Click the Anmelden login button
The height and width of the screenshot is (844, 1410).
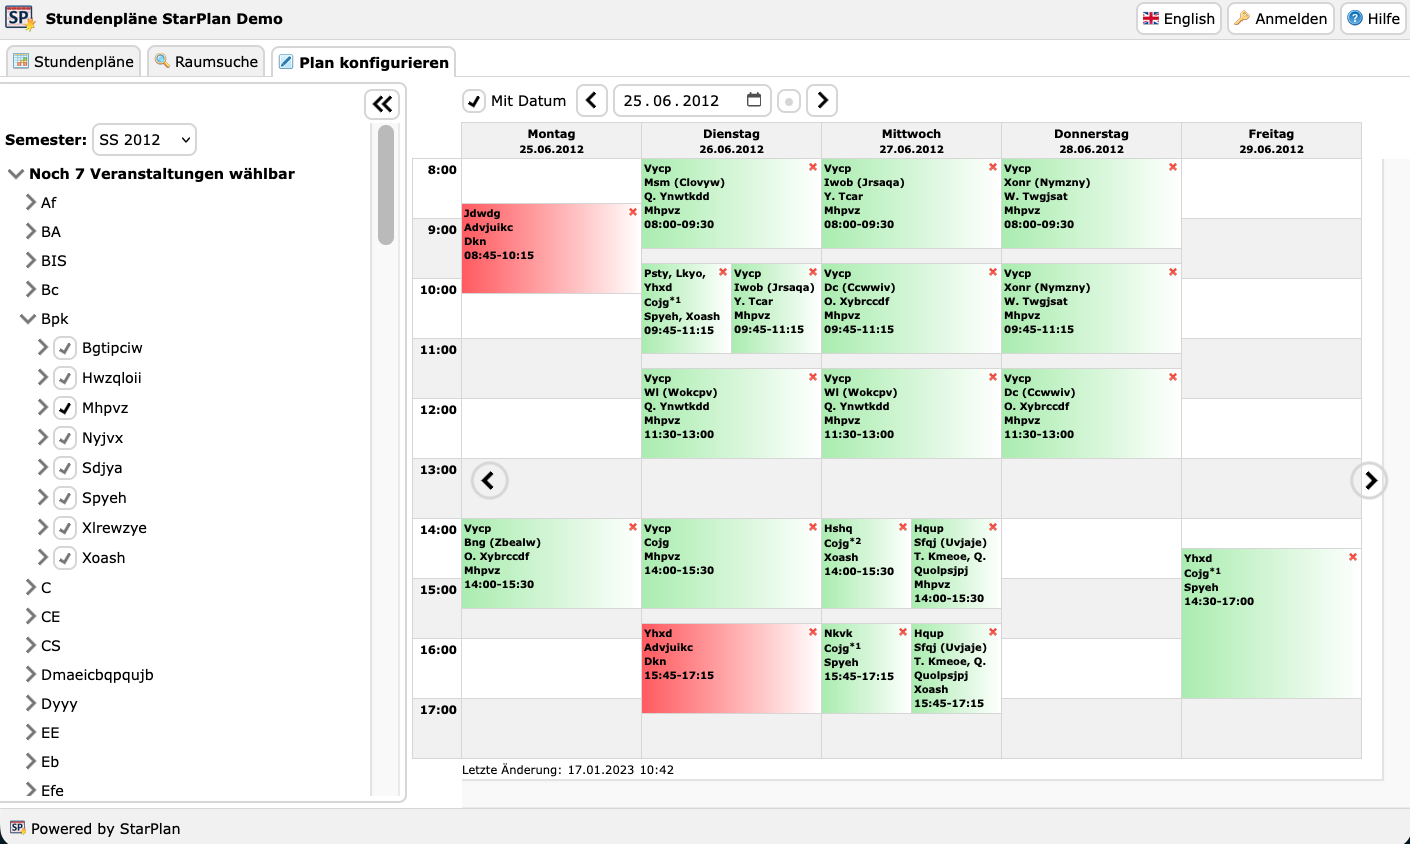pos(1281,18)
